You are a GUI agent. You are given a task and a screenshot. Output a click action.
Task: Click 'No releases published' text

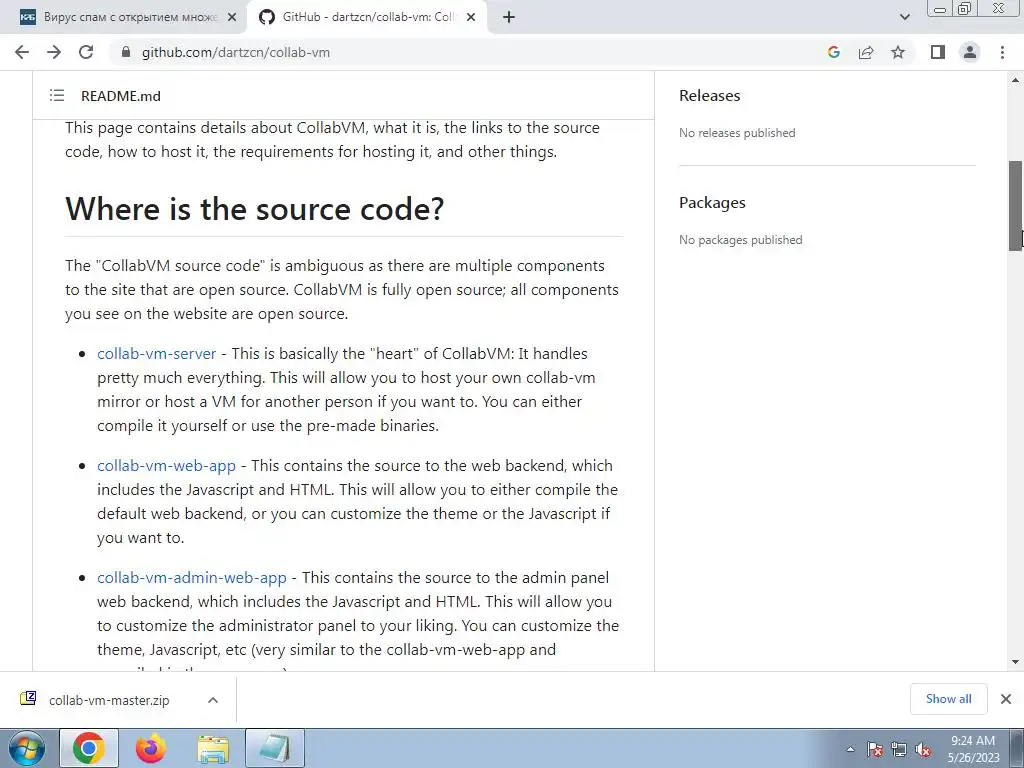737,133
